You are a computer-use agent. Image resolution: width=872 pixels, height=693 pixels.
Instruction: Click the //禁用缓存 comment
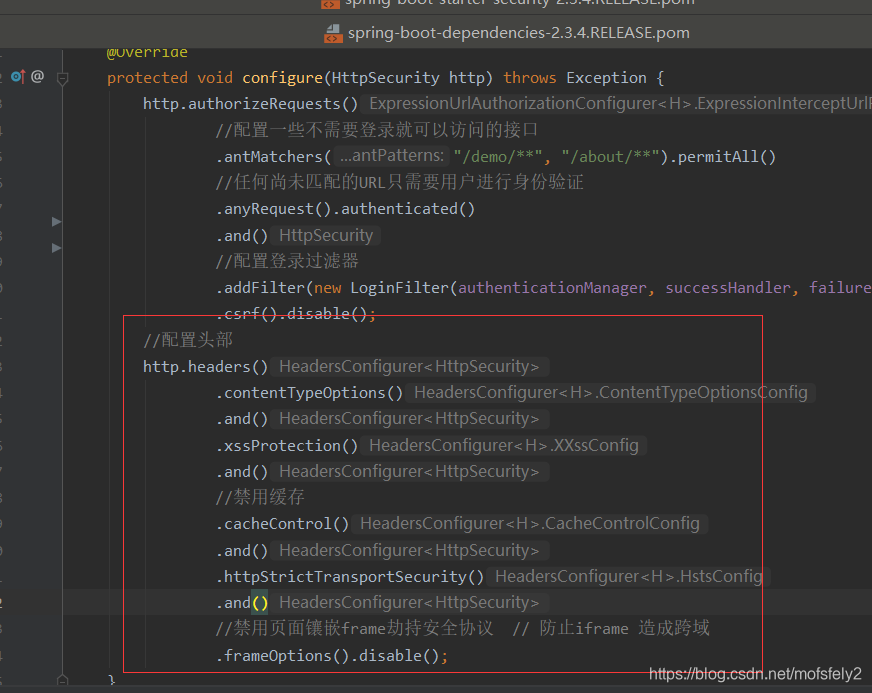point(260,497)
